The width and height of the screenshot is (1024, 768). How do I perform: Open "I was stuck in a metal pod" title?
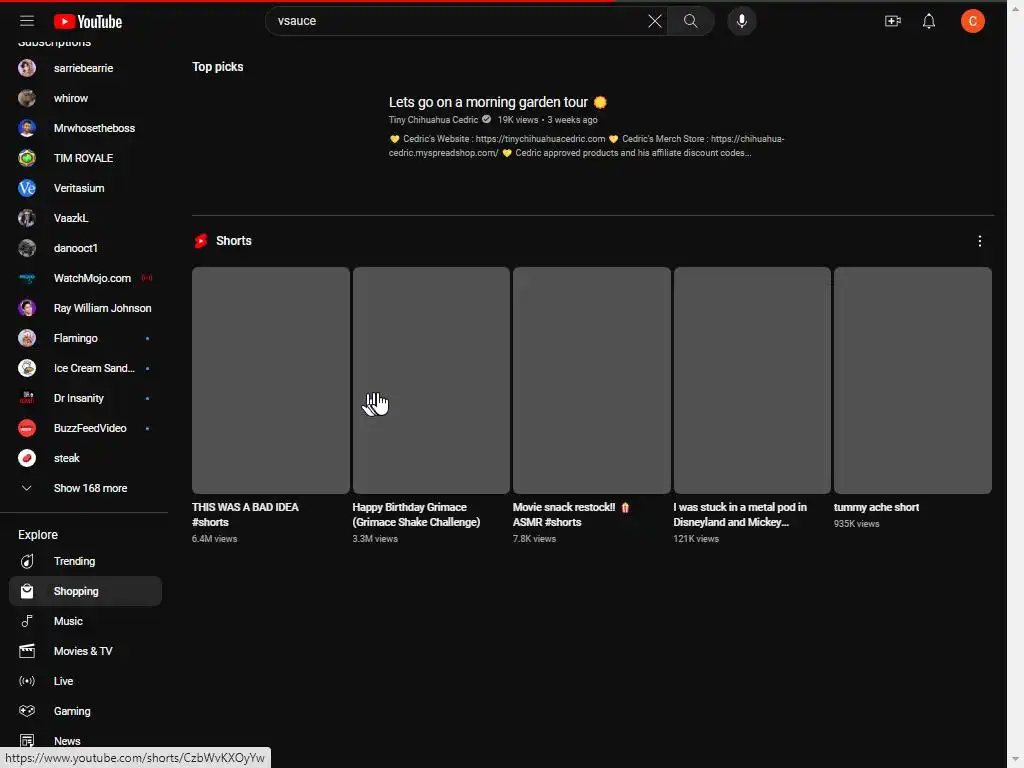point(740,515)
